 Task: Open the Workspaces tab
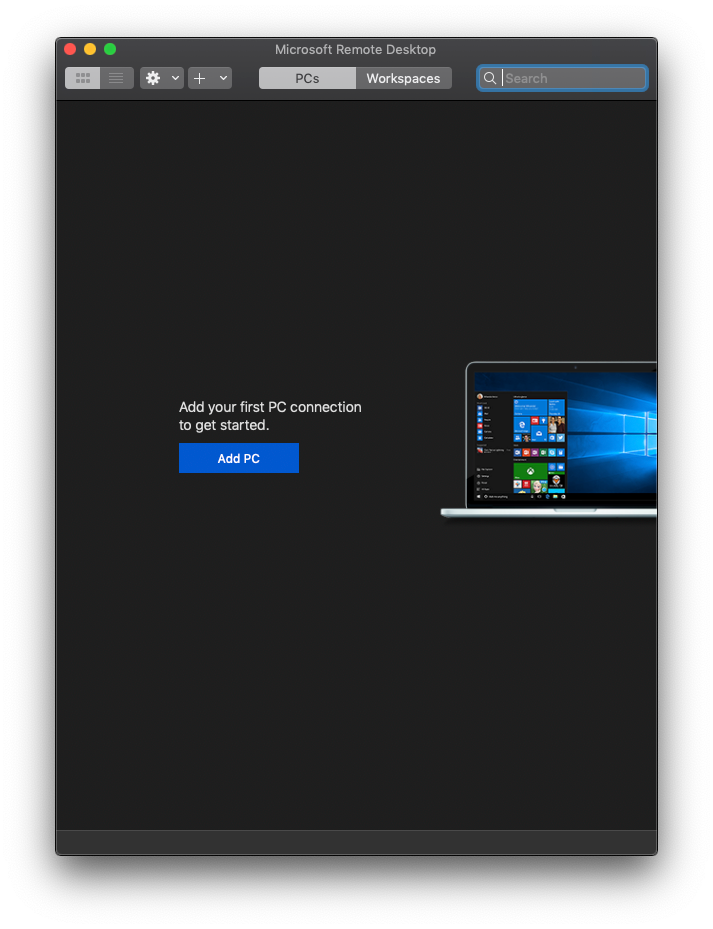point(403,78)
